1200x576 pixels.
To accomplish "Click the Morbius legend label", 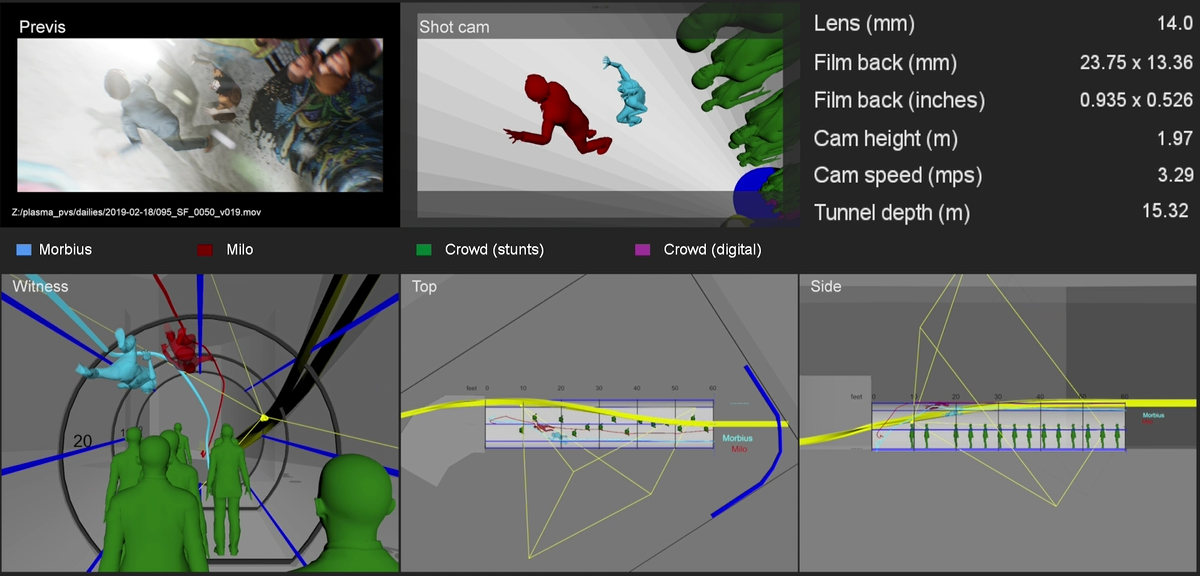I will click(65, 250).
